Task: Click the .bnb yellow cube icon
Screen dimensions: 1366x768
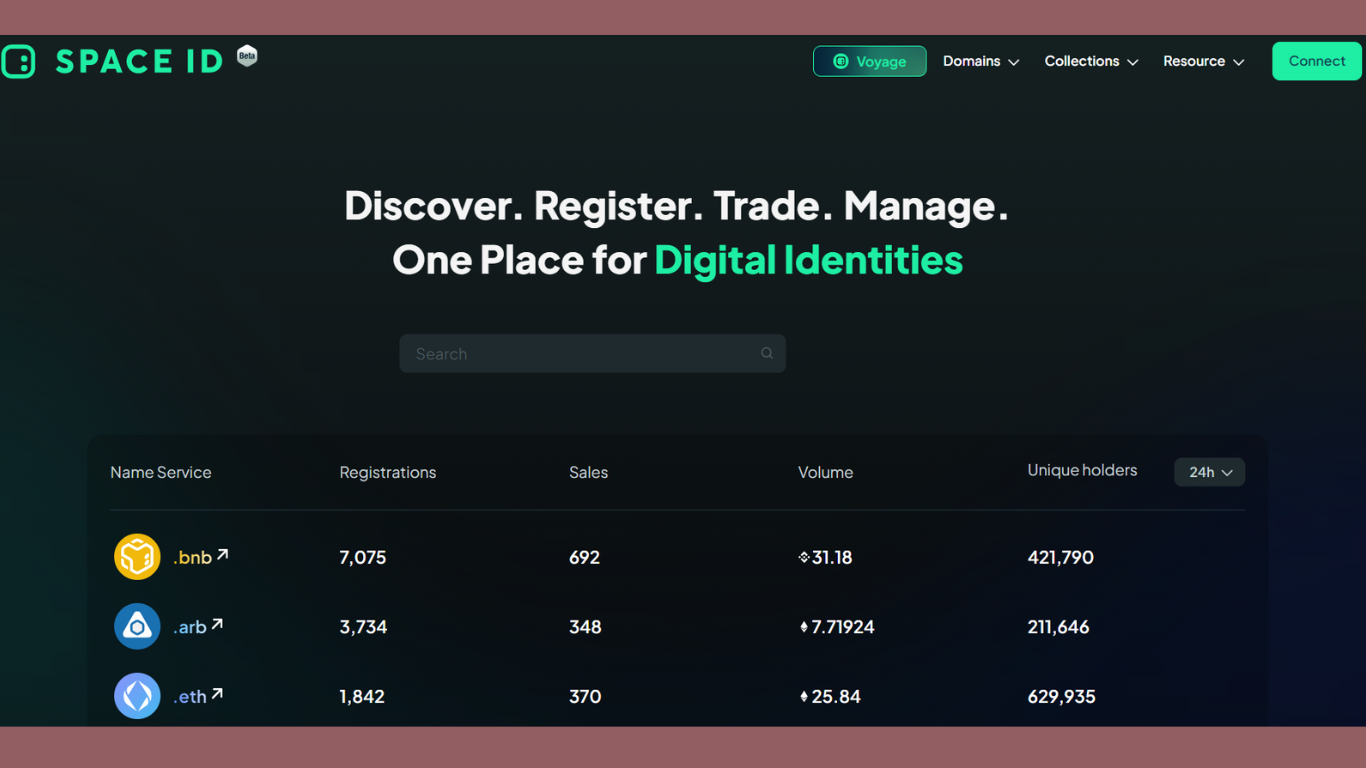Action: (137, 557)
